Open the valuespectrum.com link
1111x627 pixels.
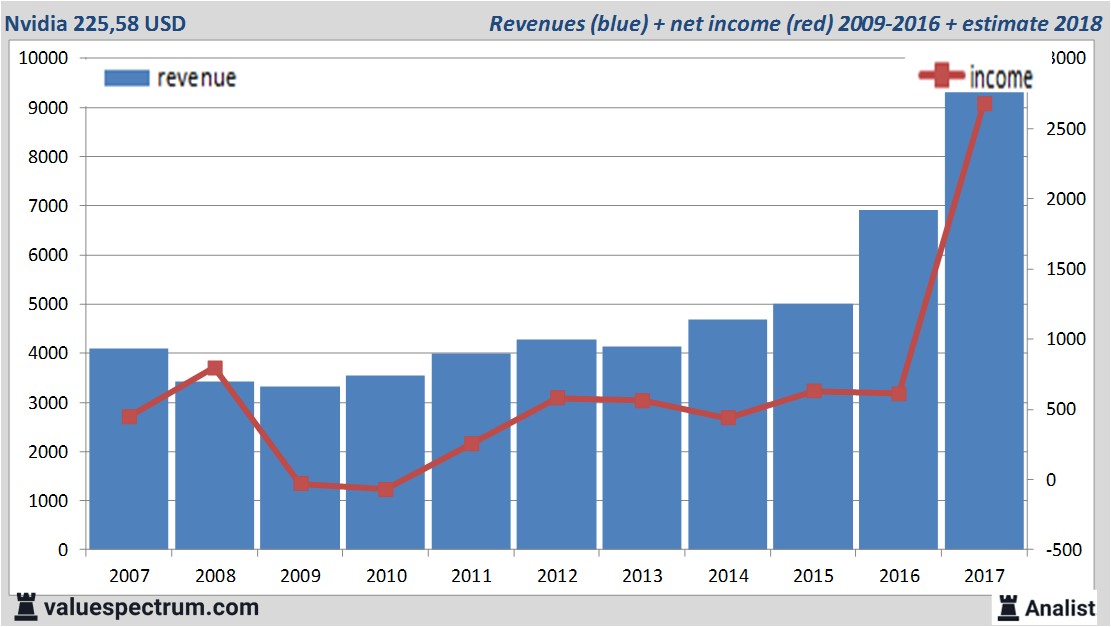click(x=150, y=606)
